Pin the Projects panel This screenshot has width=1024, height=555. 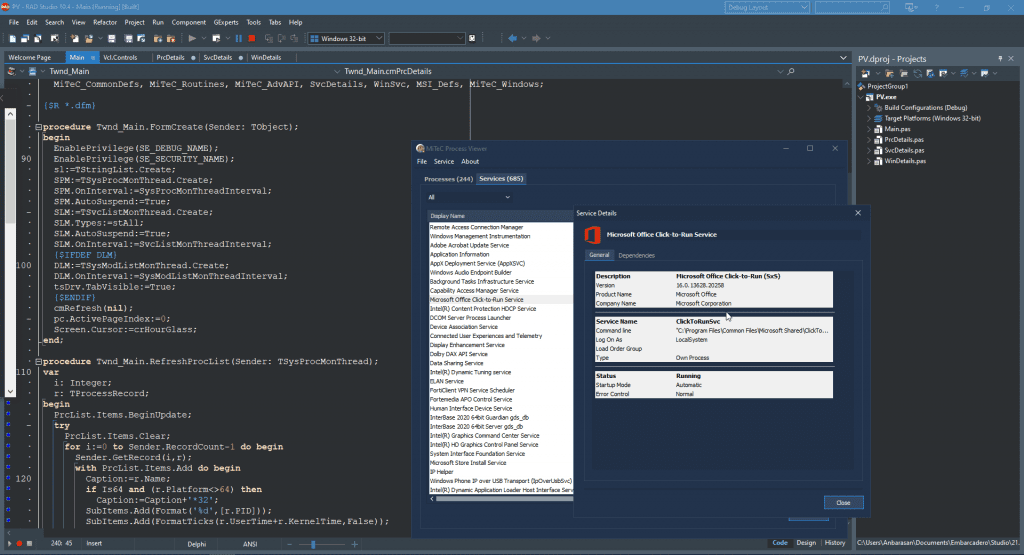tap(1000, 59)
